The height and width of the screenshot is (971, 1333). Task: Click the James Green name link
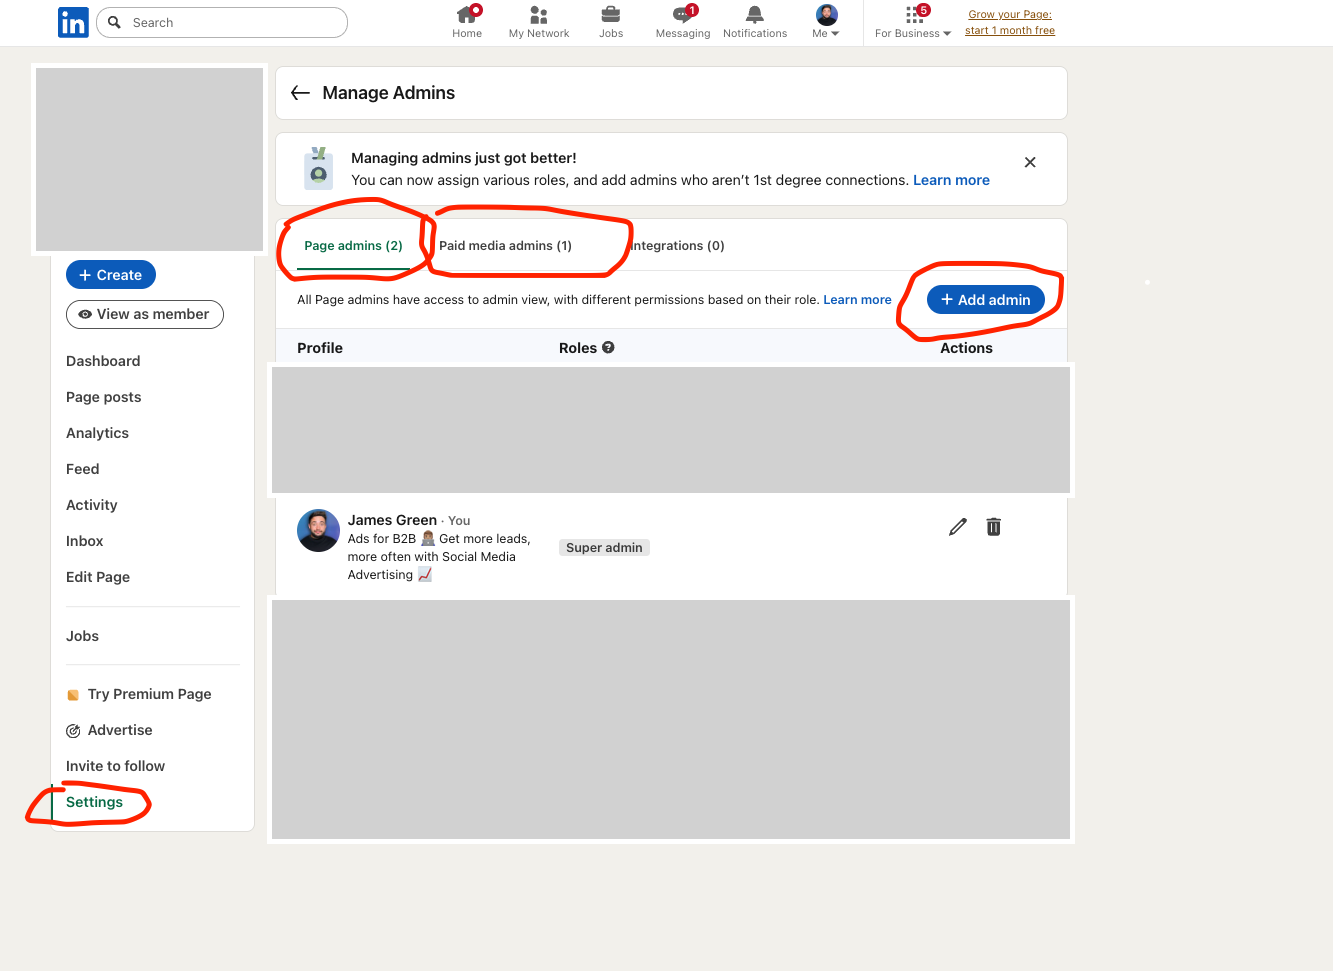392,520
